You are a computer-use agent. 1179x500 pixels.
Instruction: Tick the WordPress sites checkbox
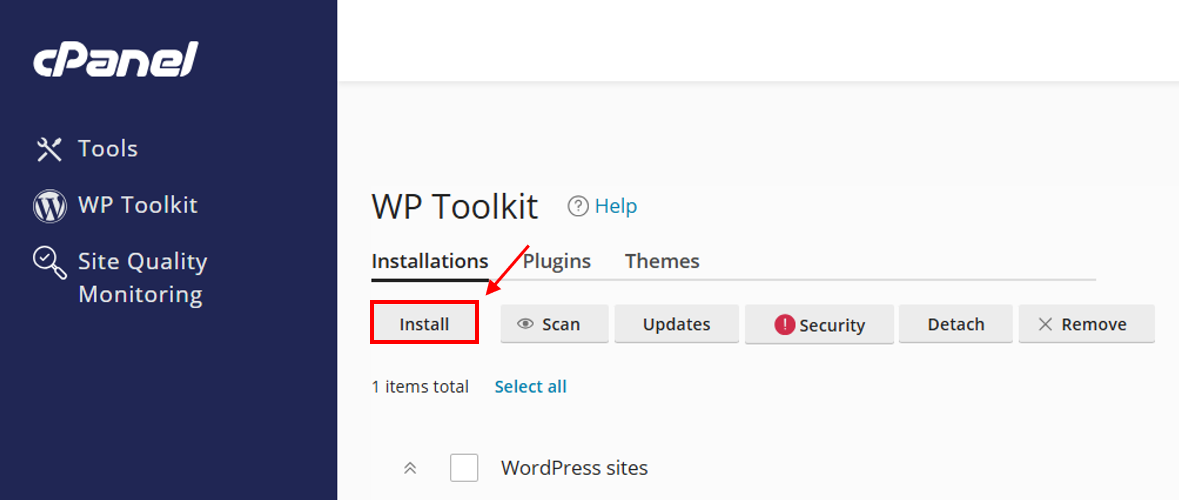click(464, 467)
